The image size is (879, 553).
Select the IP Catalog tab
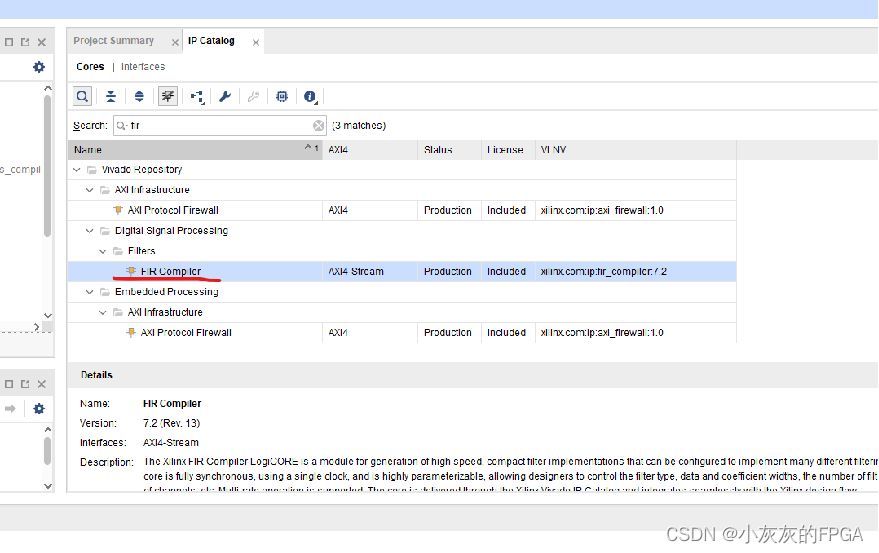coord(211,41)
